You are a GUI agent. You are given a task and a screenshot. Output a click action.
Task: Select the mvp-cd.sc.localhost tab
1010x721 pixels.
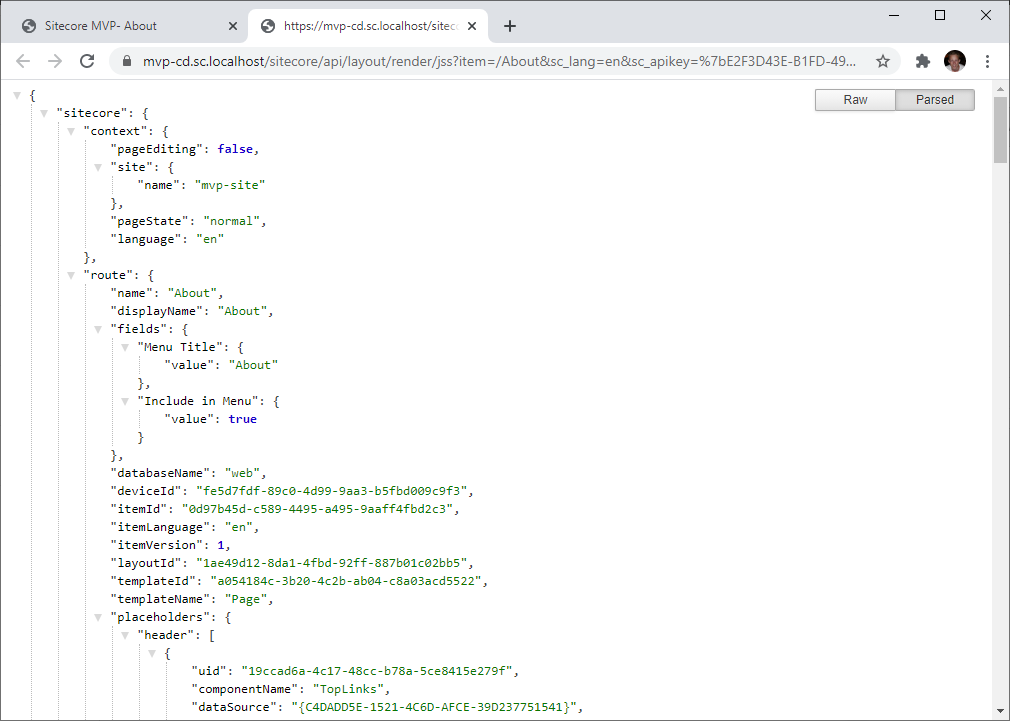370,26
